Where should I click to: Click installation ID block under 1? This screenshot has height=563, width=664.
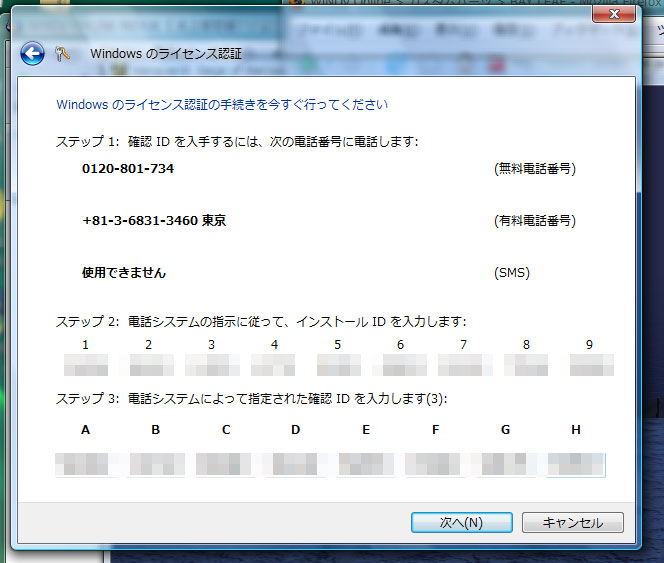click(86, 365)
